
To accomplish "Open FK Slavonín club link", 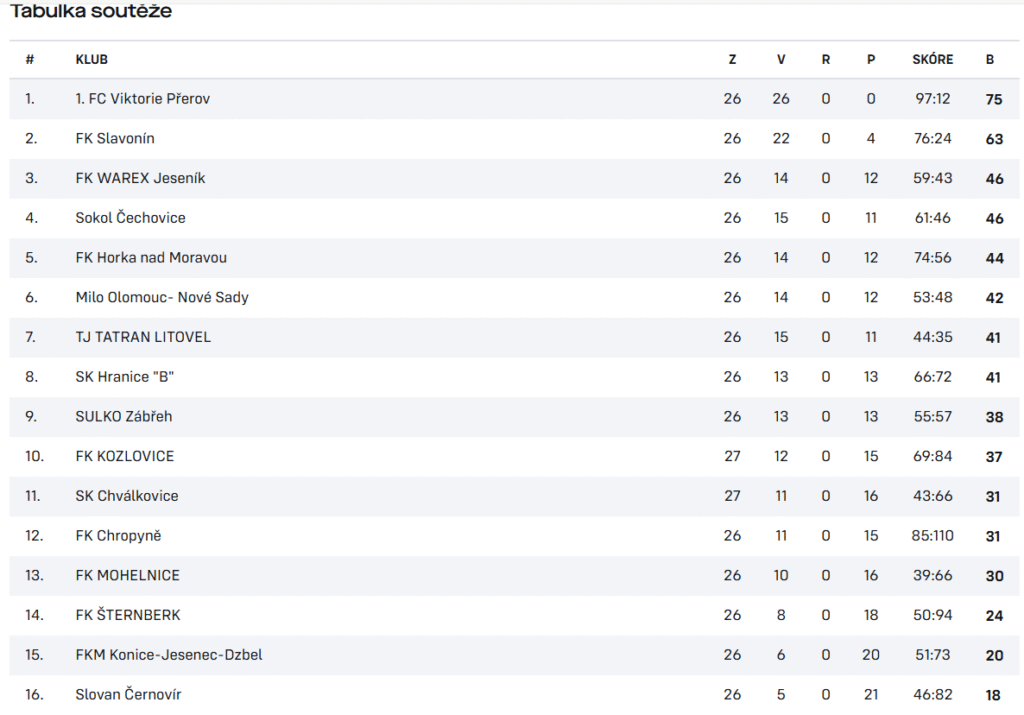I will coord(115,138).
